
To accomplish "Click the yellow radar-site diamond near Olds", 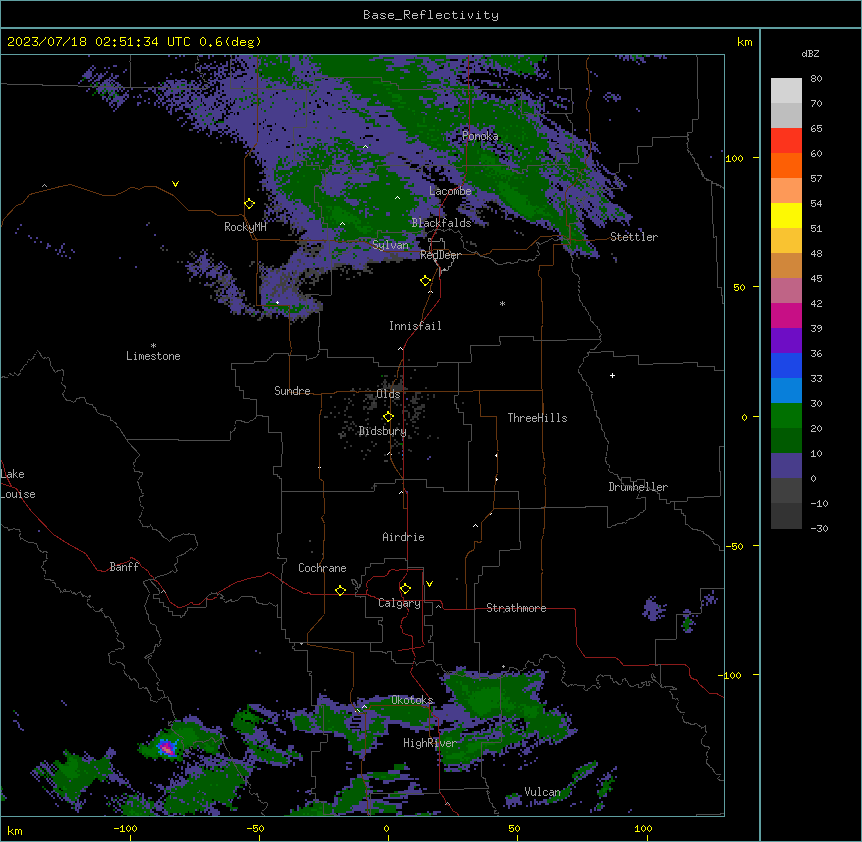I will pyautogui.click(x=388, y=417).
